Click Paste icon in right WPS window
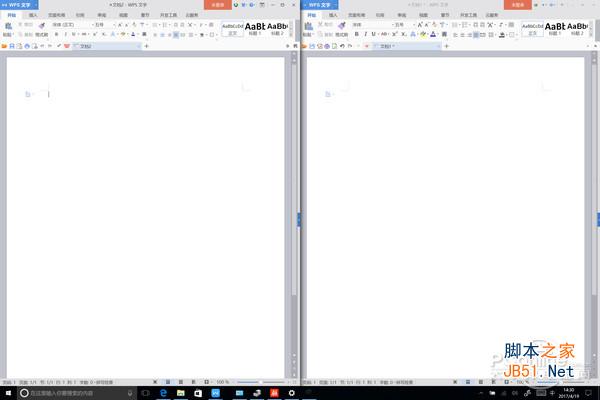Image resolution: width=600 pixels, height=400 pixels. coord(308,26)
